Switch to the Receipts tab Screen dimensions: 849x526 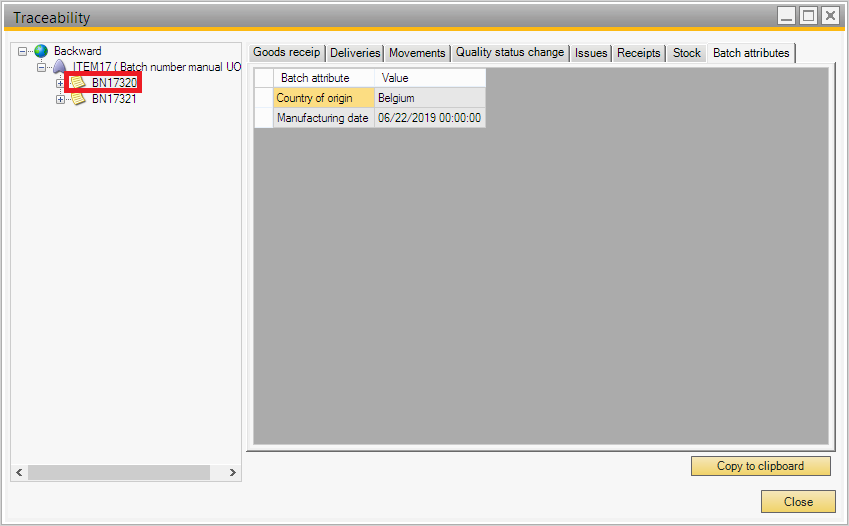pyautogui.click(x=639, y=53)
